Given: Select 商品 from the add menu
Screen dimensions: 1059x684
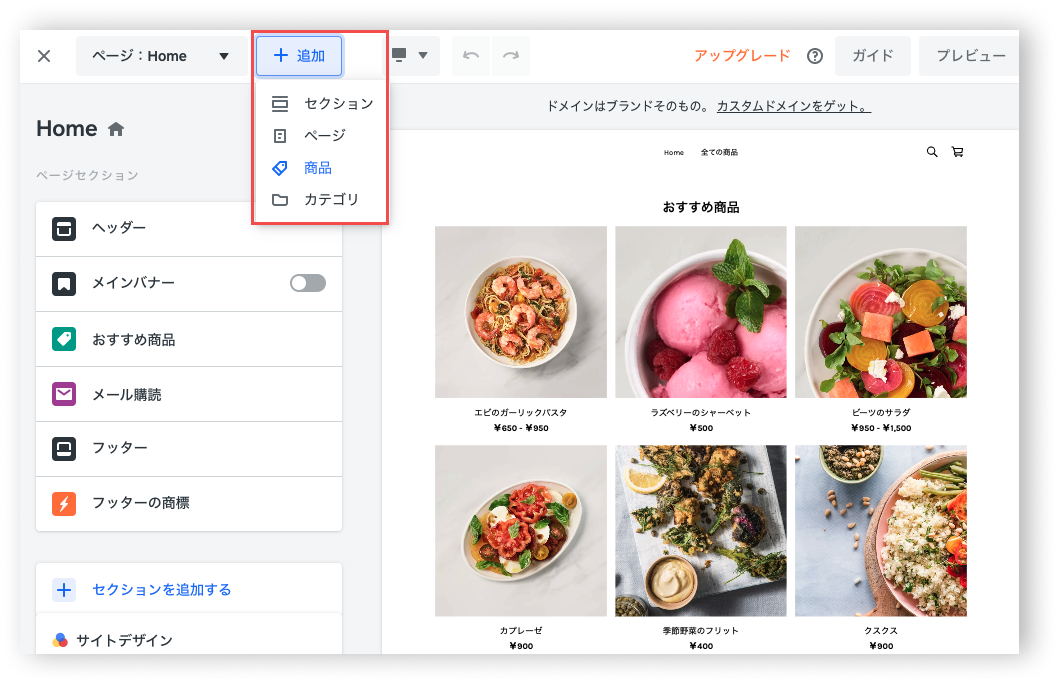Looking at the screenshot, I should tap(321, 167).
